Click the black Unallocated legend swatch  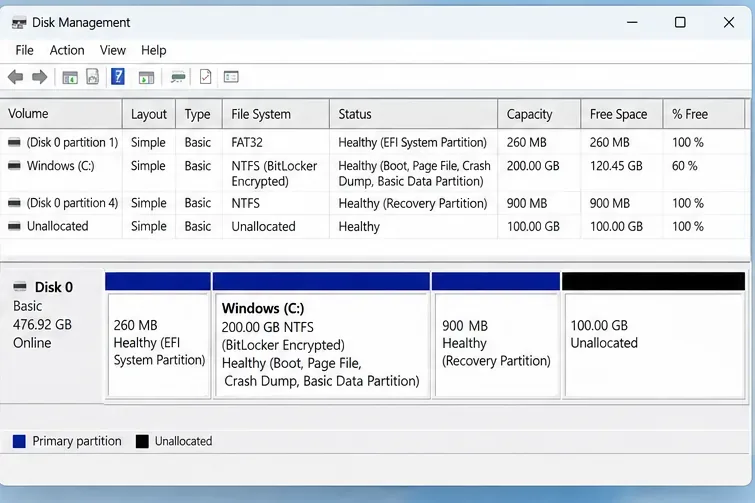[x=142, y=441]
